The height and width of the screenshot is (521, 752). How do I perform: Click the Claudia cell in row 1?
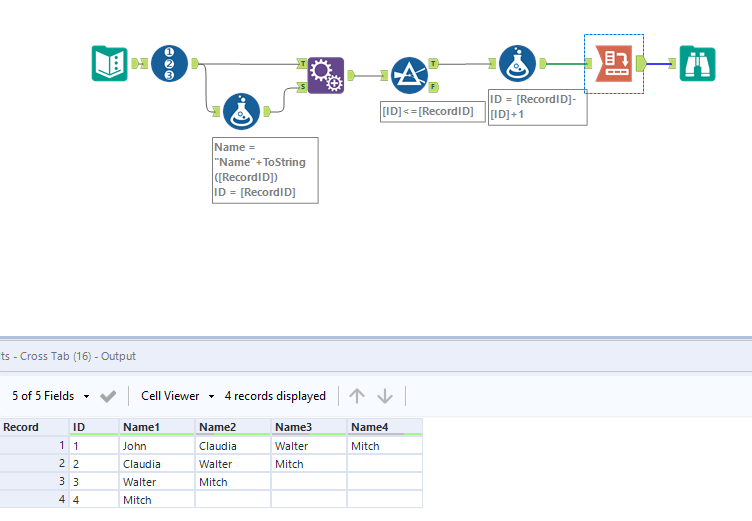pyautogui.click(x=233, y=446)
